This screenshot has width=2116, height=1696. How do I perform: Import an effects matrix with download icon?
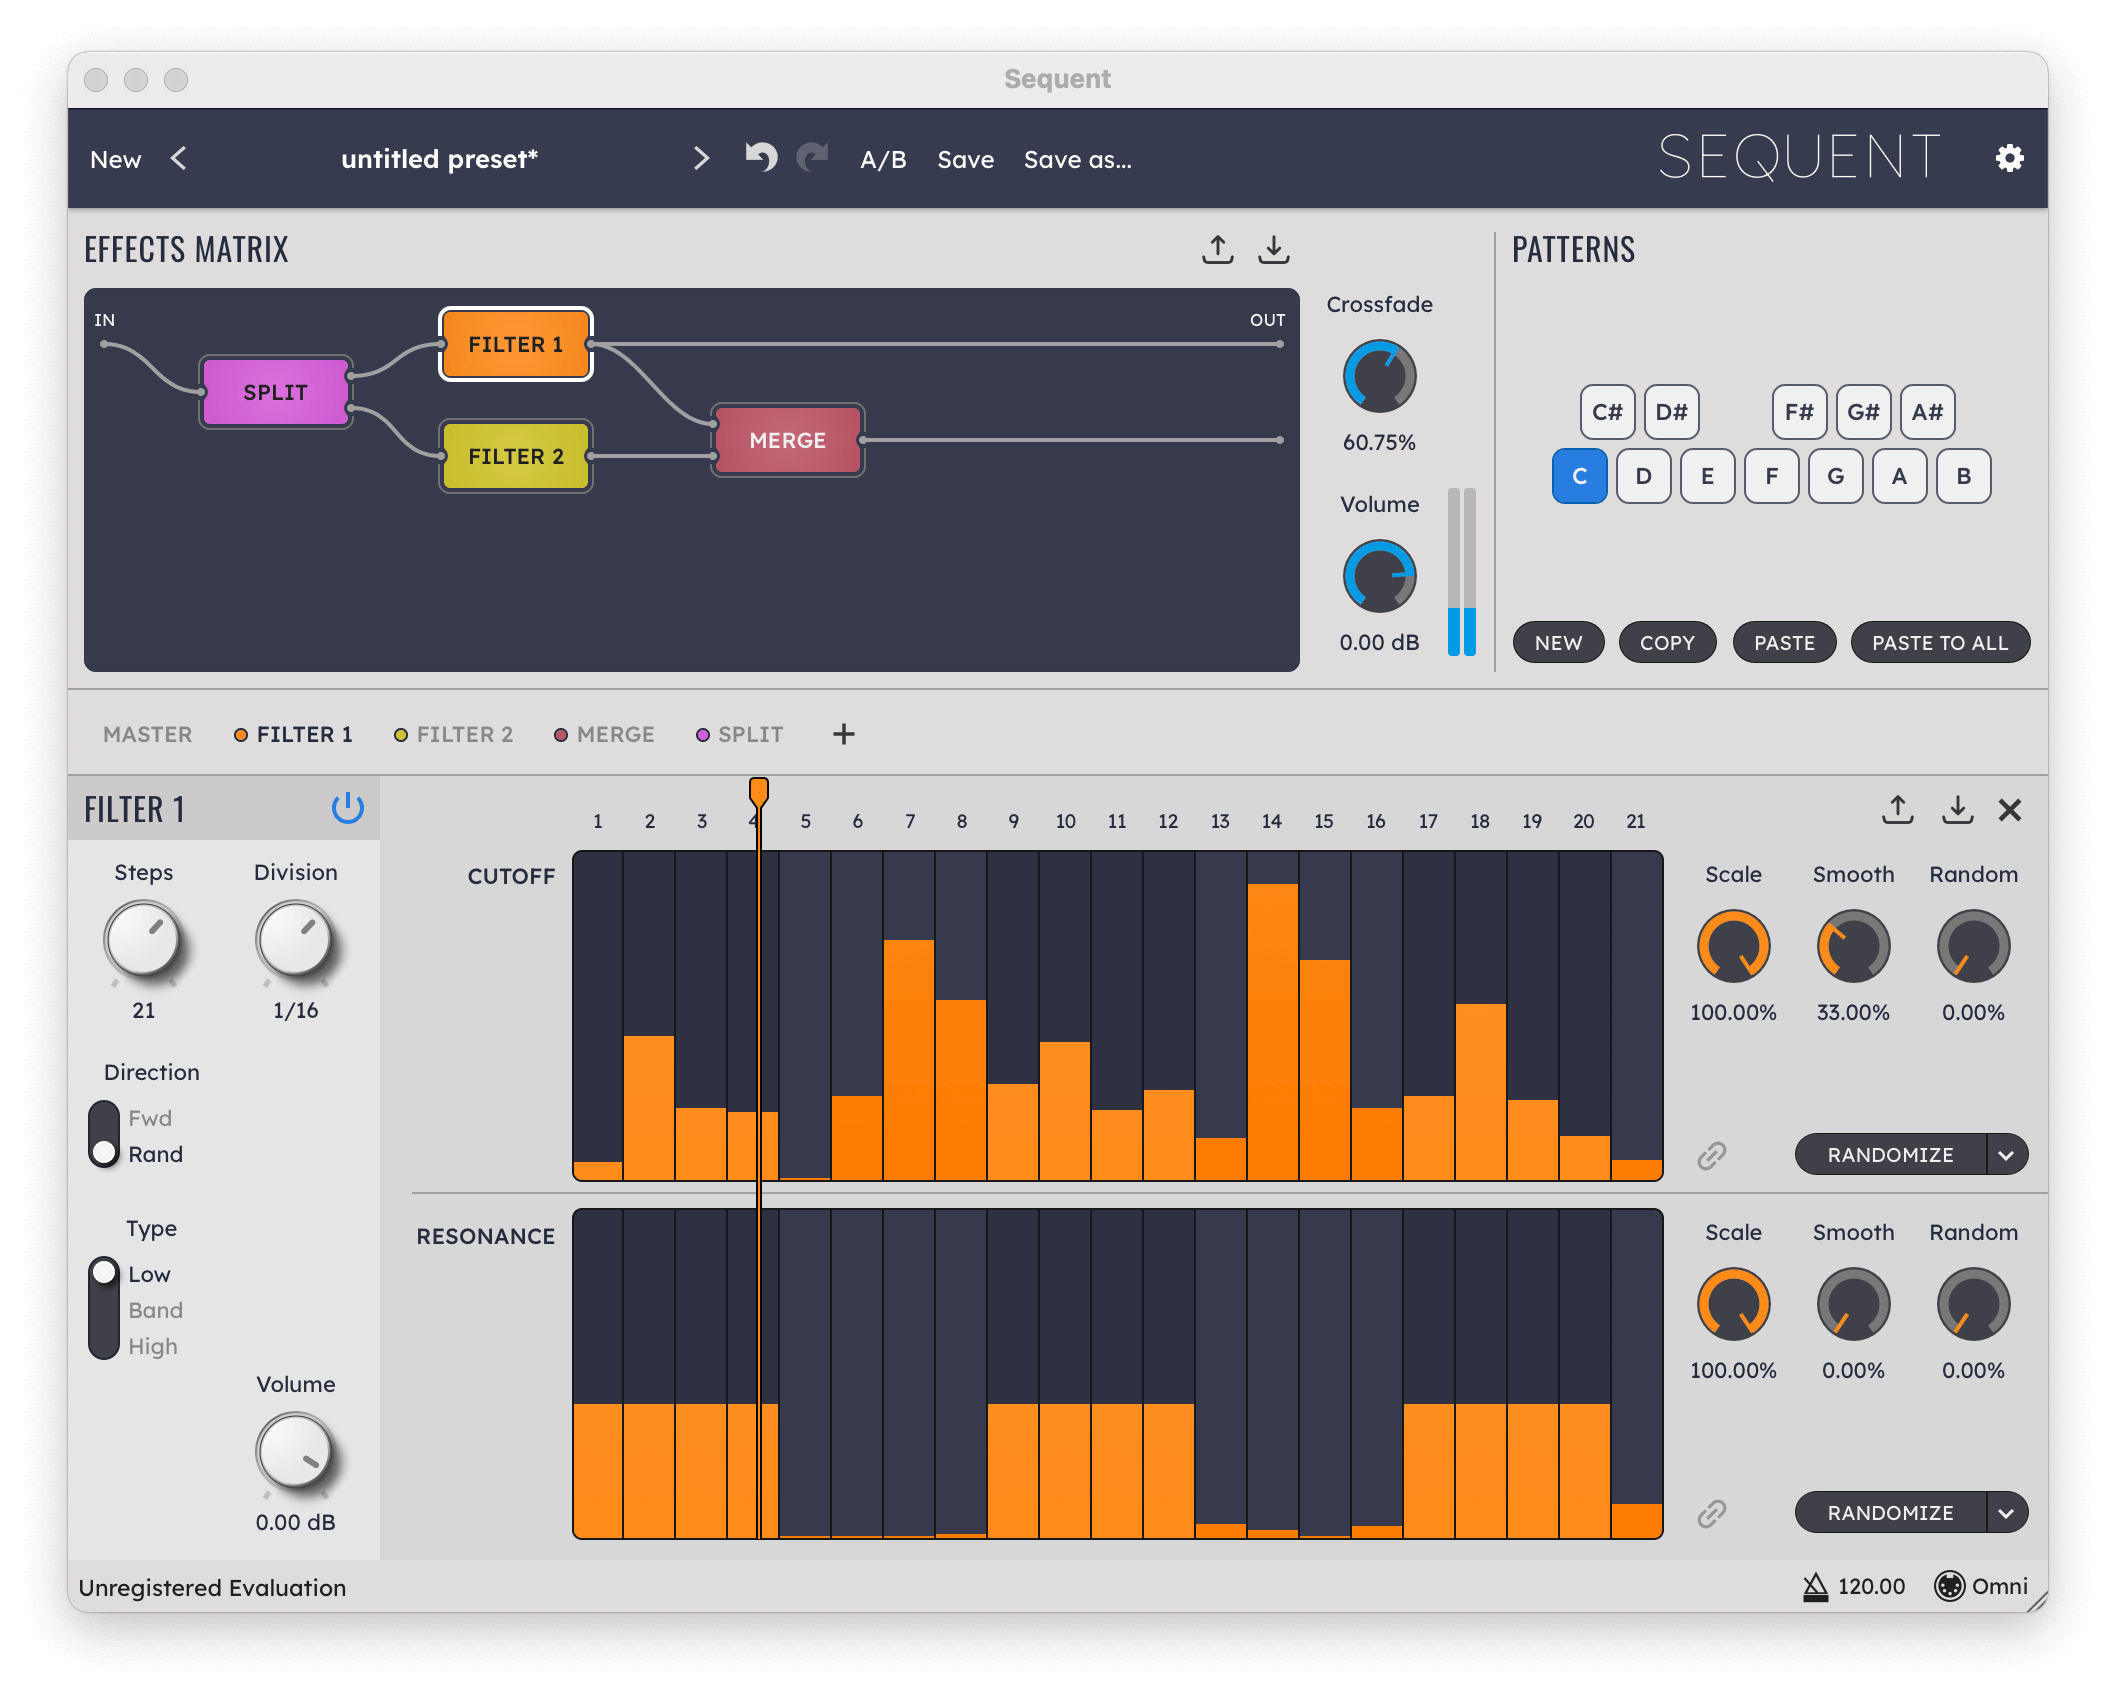pos(1273,249)
